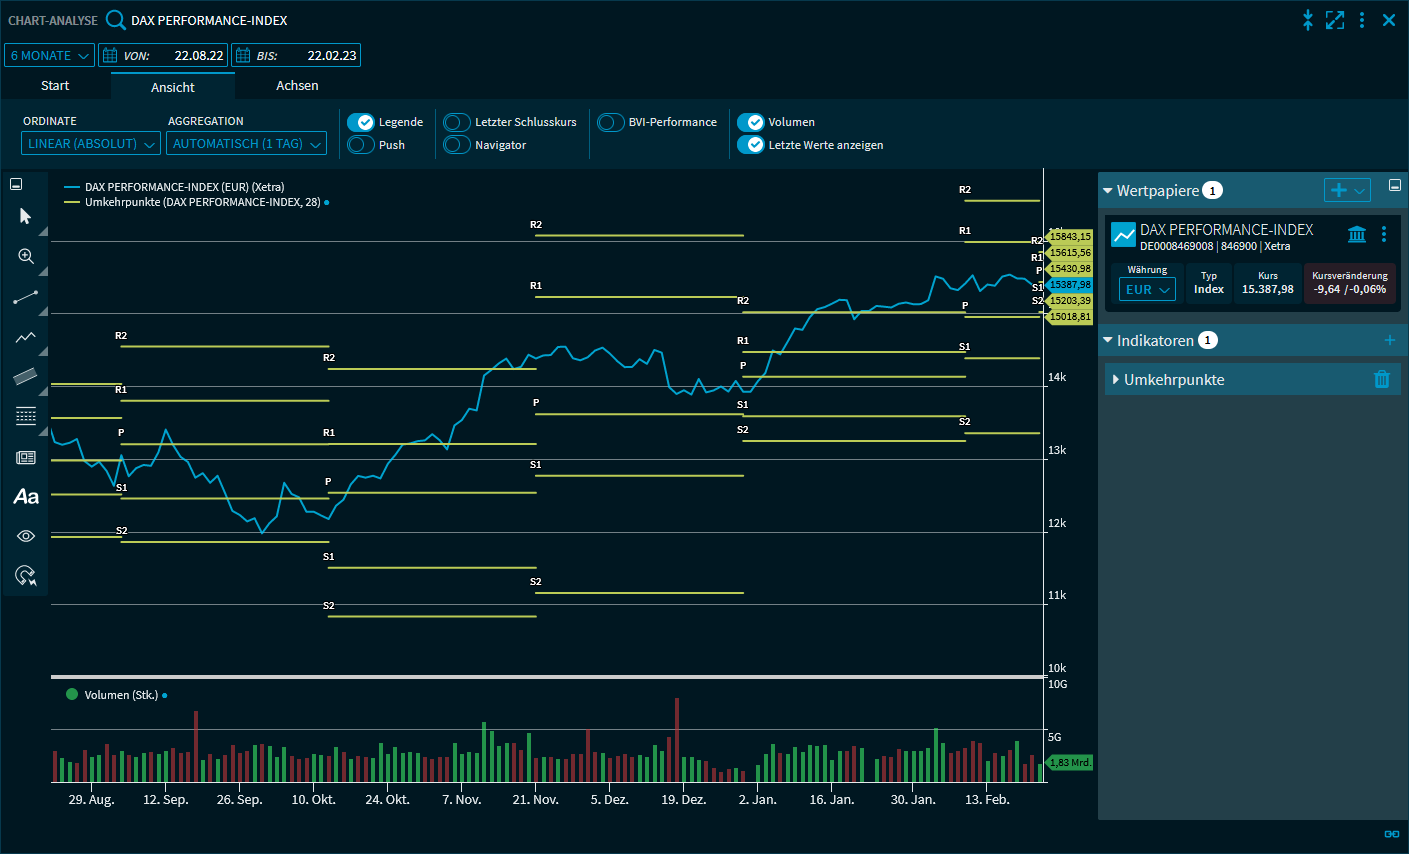Expand the Umkehrpunkte indicator entry
Screen dimensions: 1409x854
click(x=1116, y=380)
